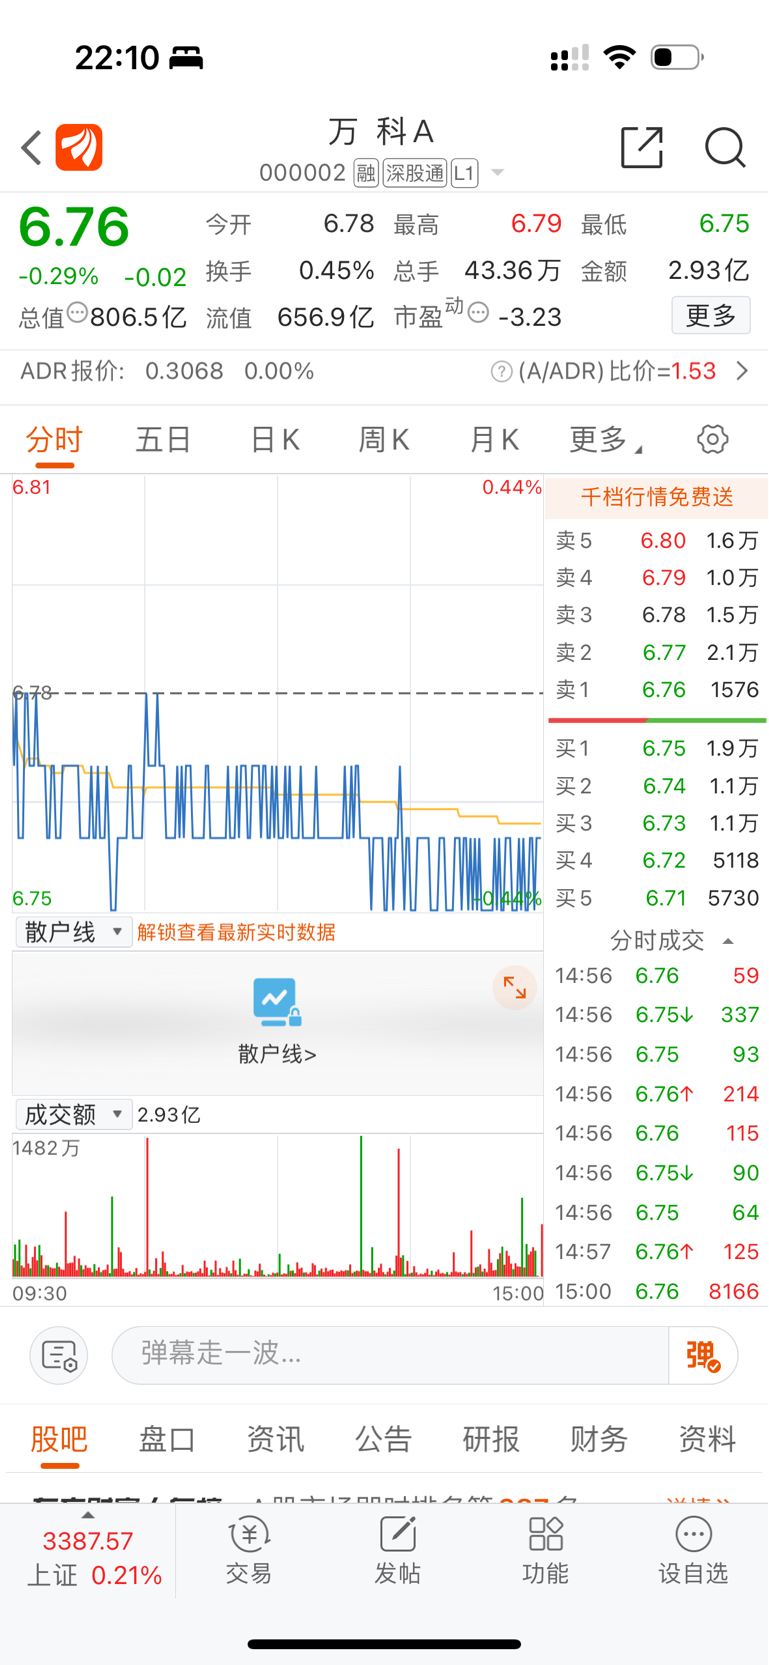The image size is (769, 1665).
Task: Tap the 融 margin badge
Action: click(x=366, y=173)
